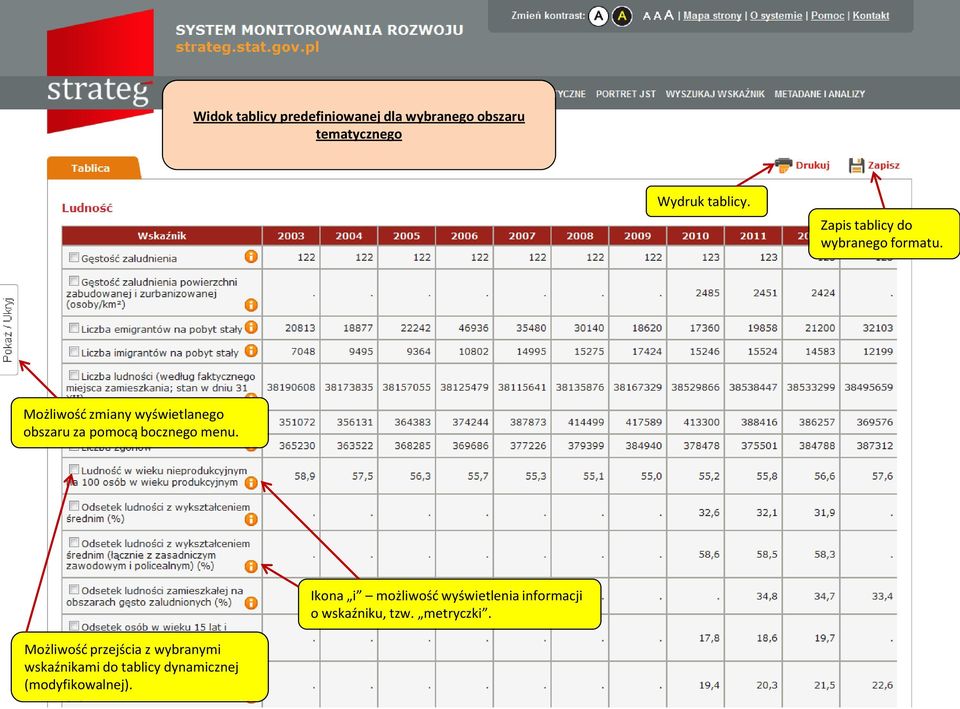Click the 2009 column header
This screenshot has height=709, width=960.
(x=637, y=236)
